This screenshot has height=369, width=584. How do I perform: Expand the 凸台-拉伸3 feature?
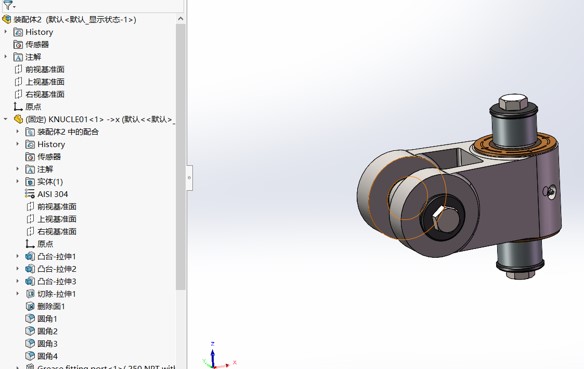18,281
